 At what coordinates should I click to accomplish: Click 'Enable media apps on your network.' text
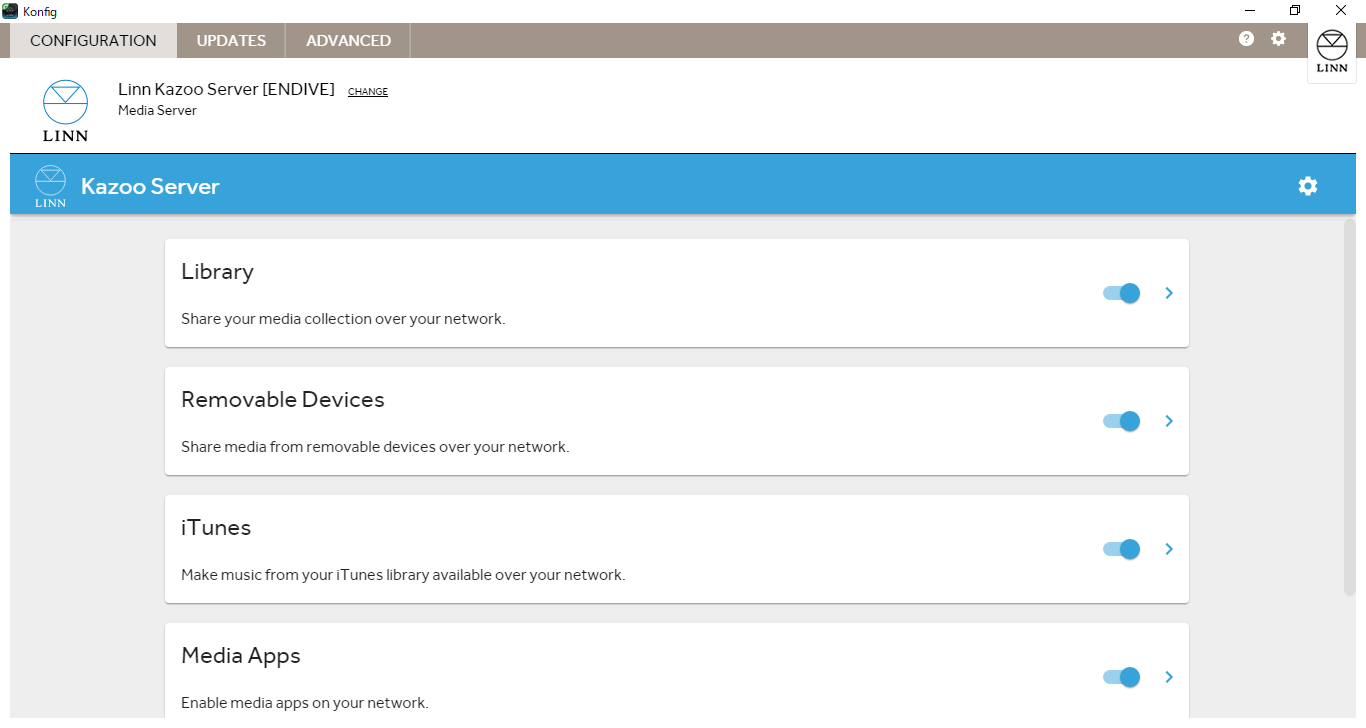click(x=305, y=703)
